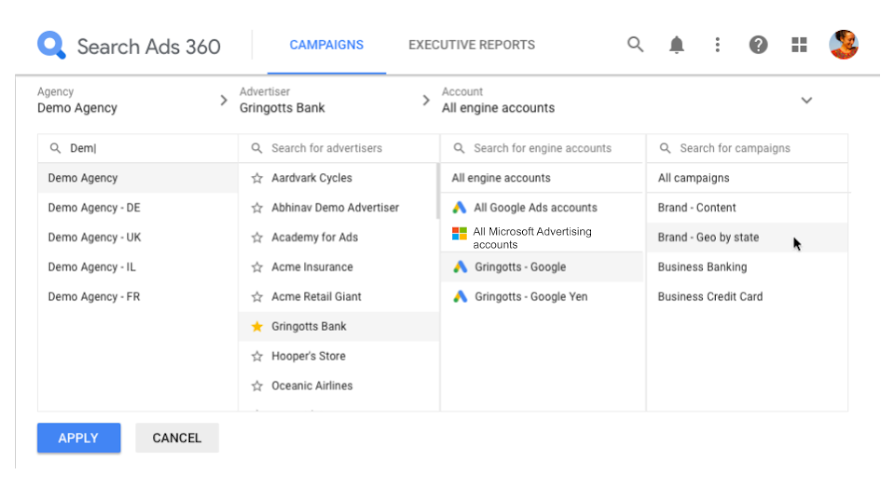Open the help question mark icon
Screen dimensions: 895x503
tap(758, 45)
